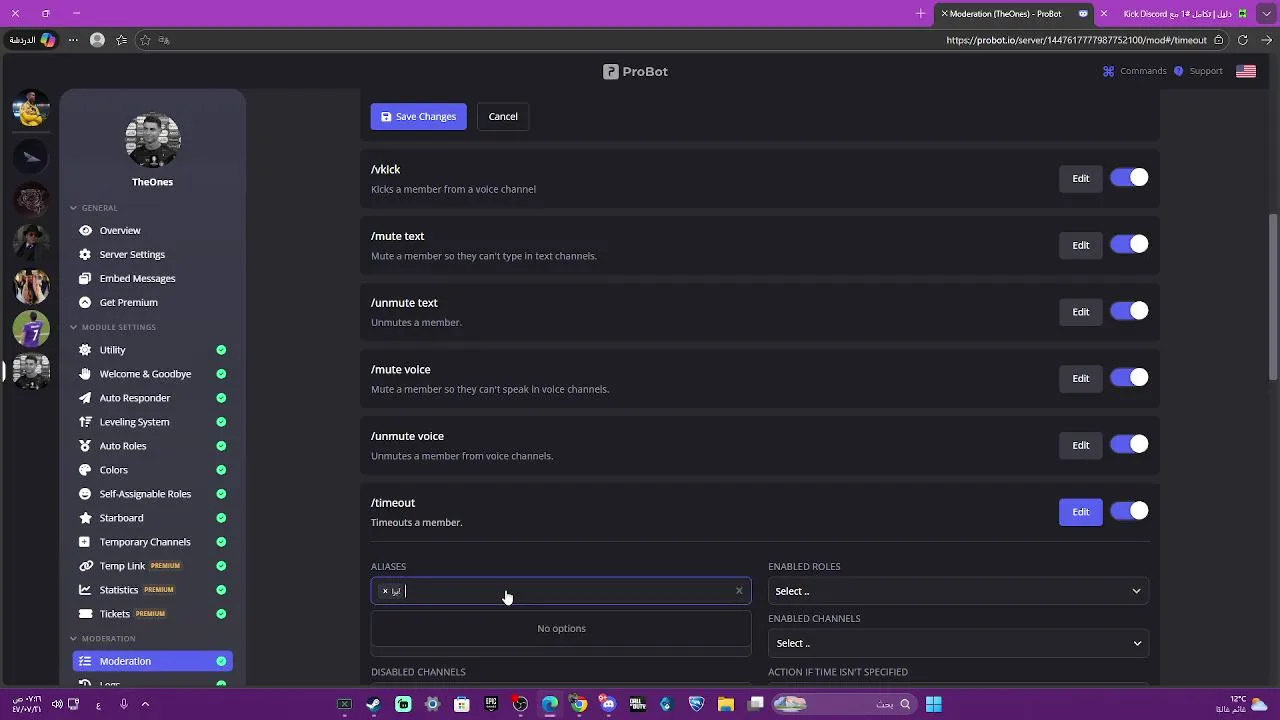1280x720 pixels.
Task: Toggle the Moderation module status indicator
Action: pos(221,661)
